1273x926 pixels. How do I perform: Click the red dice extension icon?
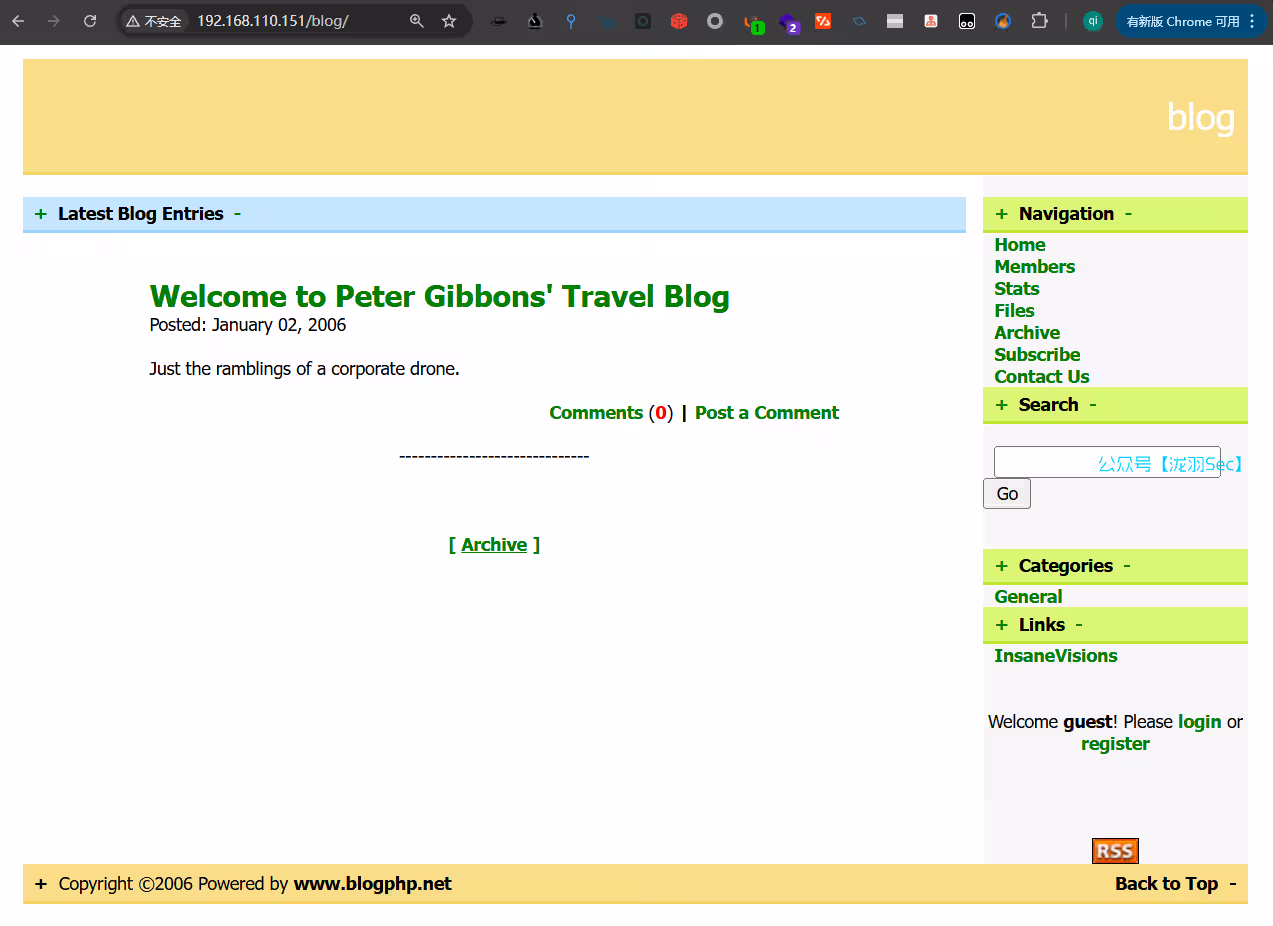pos(679,21)
